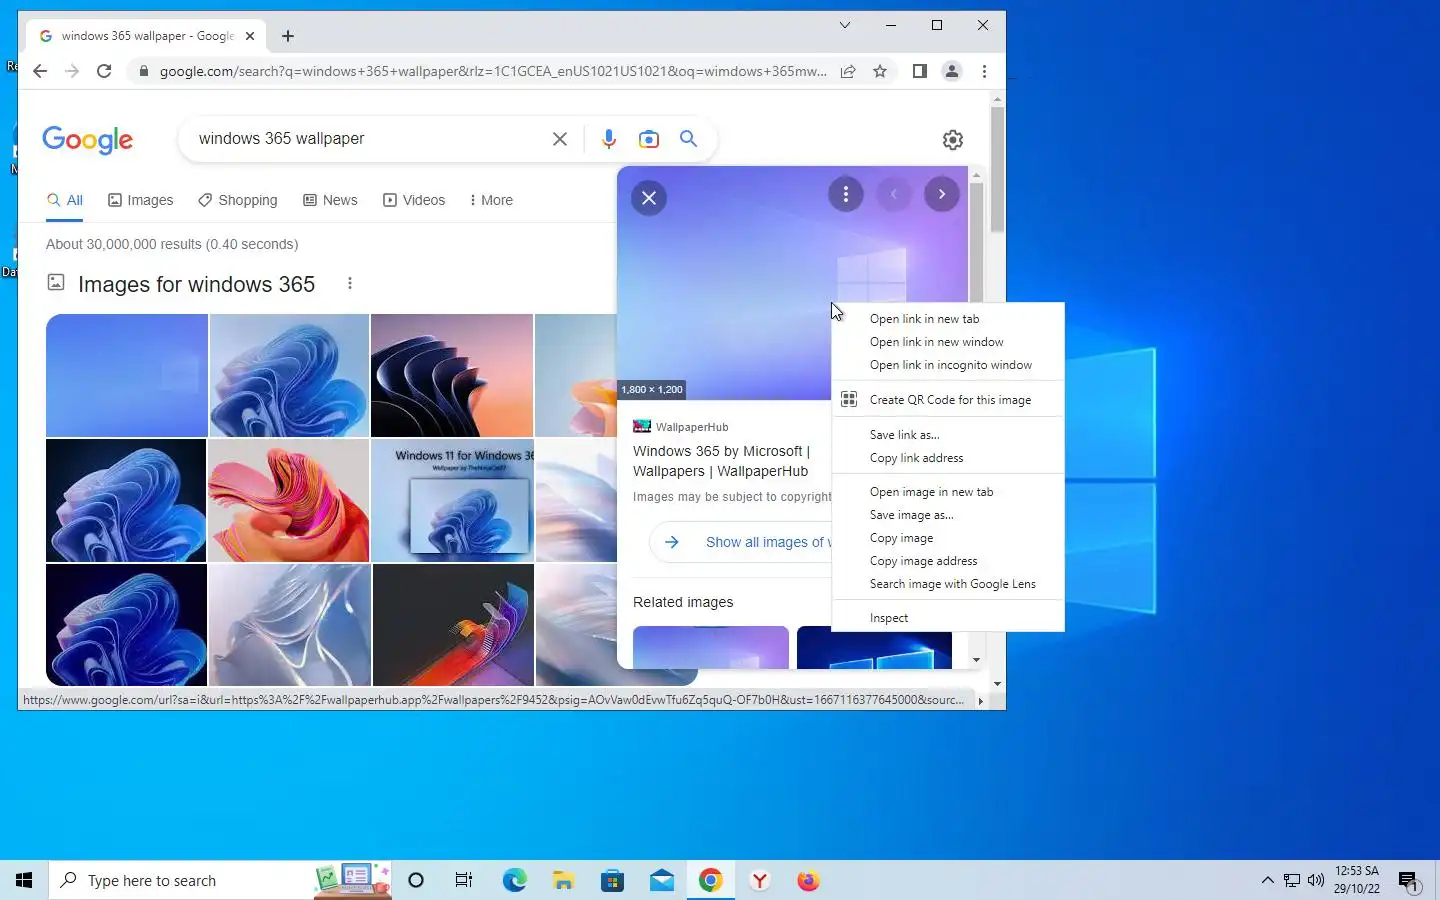Open the Chrome three-dot menu
The width and height of the screenshot is (1440, 900).
tap(984, 71)
